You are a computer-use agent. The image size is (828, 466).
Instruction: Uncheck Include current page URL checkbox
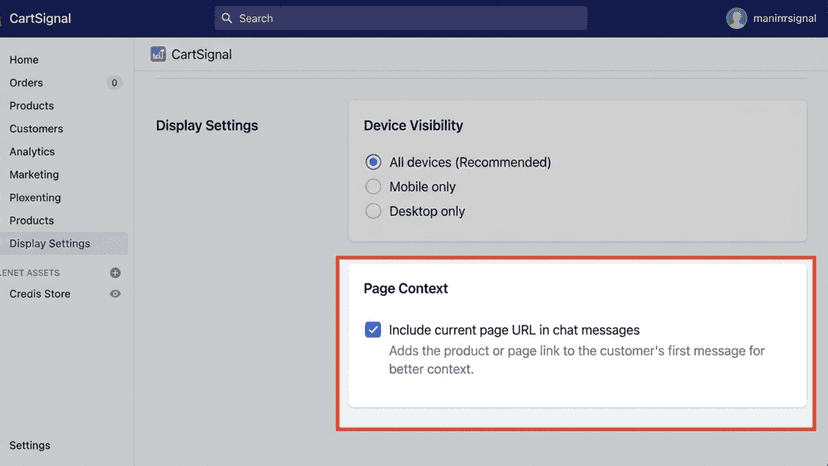tap(373, 330)
